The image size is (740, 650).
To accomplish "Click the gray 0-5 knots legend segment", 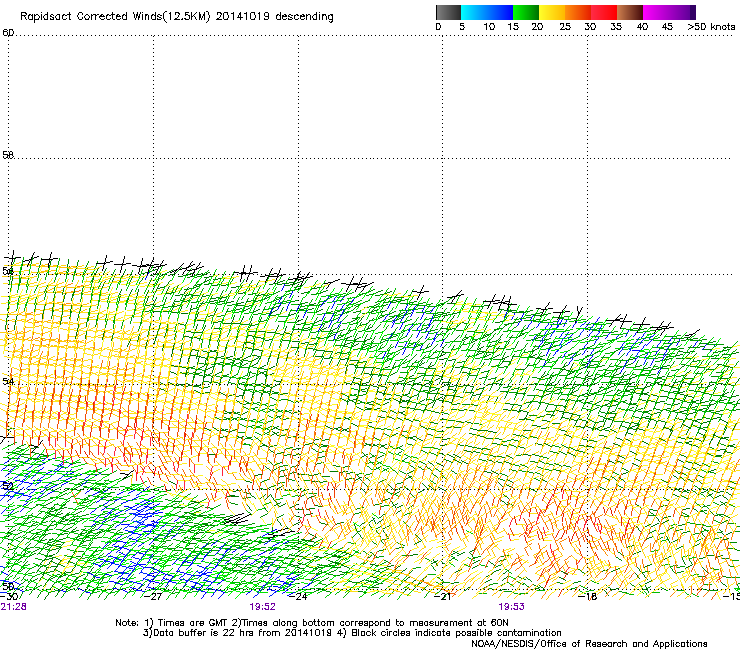I will [x=448, y=12].
